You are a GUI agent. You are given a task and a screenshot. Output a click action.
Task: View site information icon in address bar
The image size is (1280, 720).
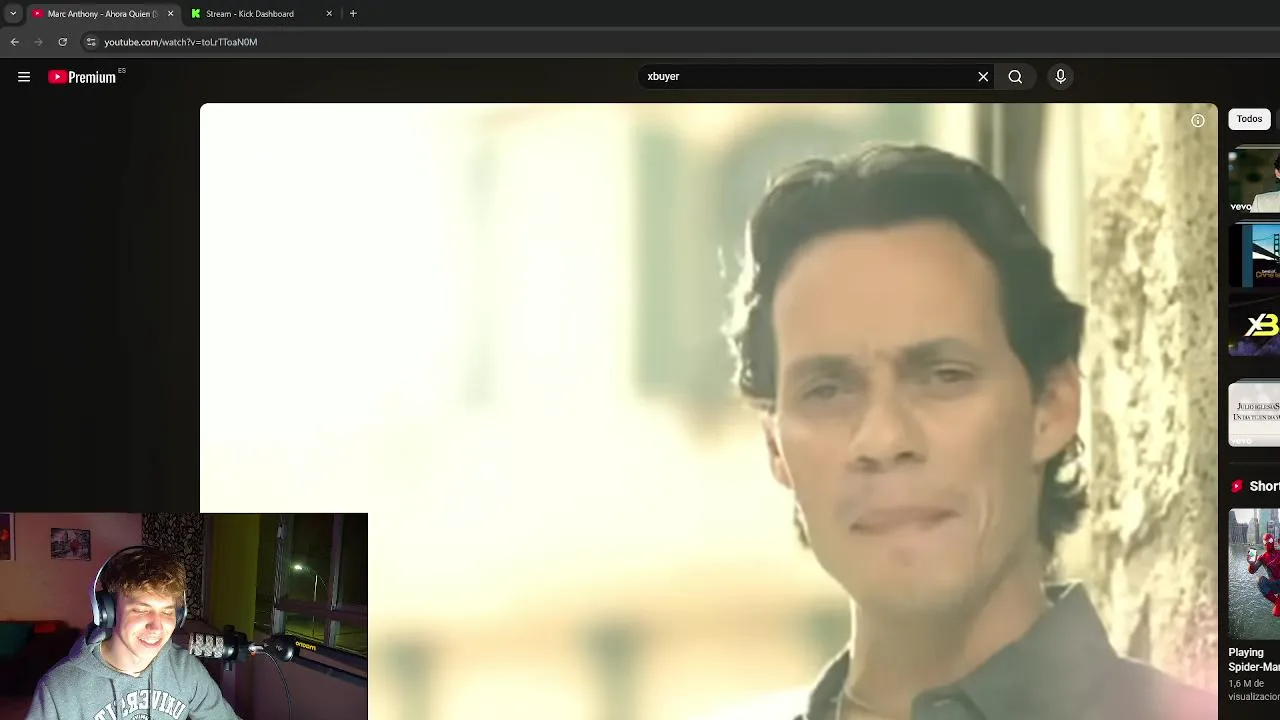click(x=91, y=42)
